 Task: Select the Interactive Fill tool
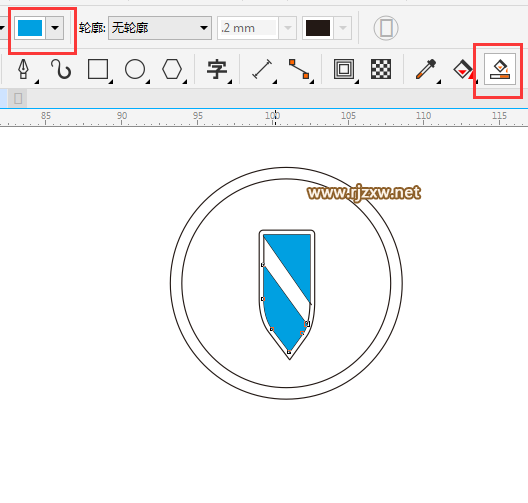click(x=463, y=69)
